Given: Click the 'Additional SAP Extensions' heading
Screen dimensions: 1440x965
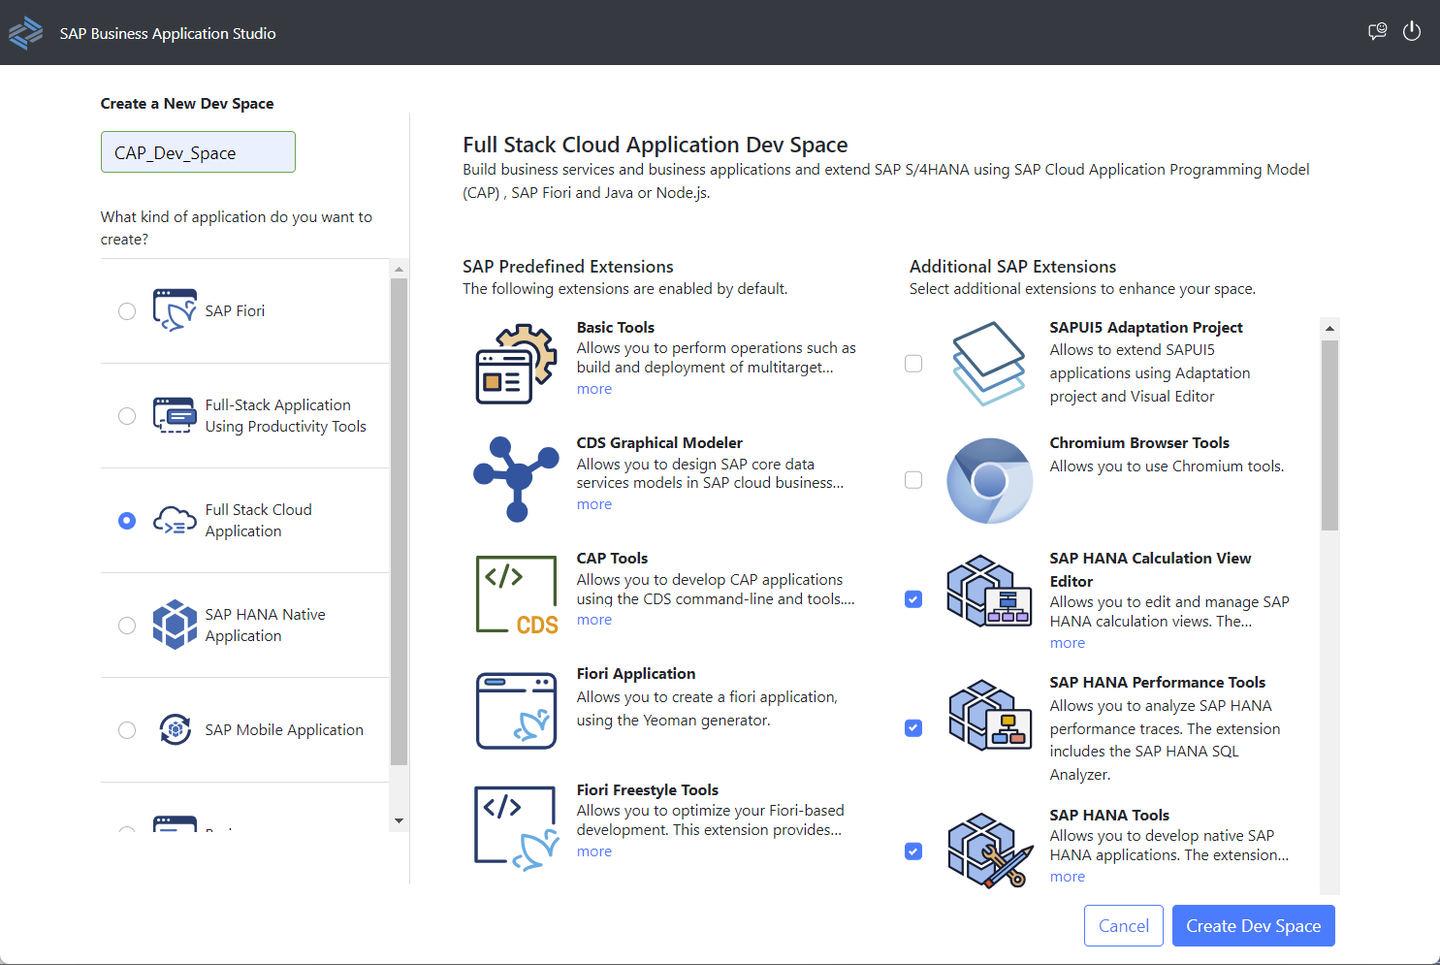Looking at the screenshot, I should [1012, 267].
